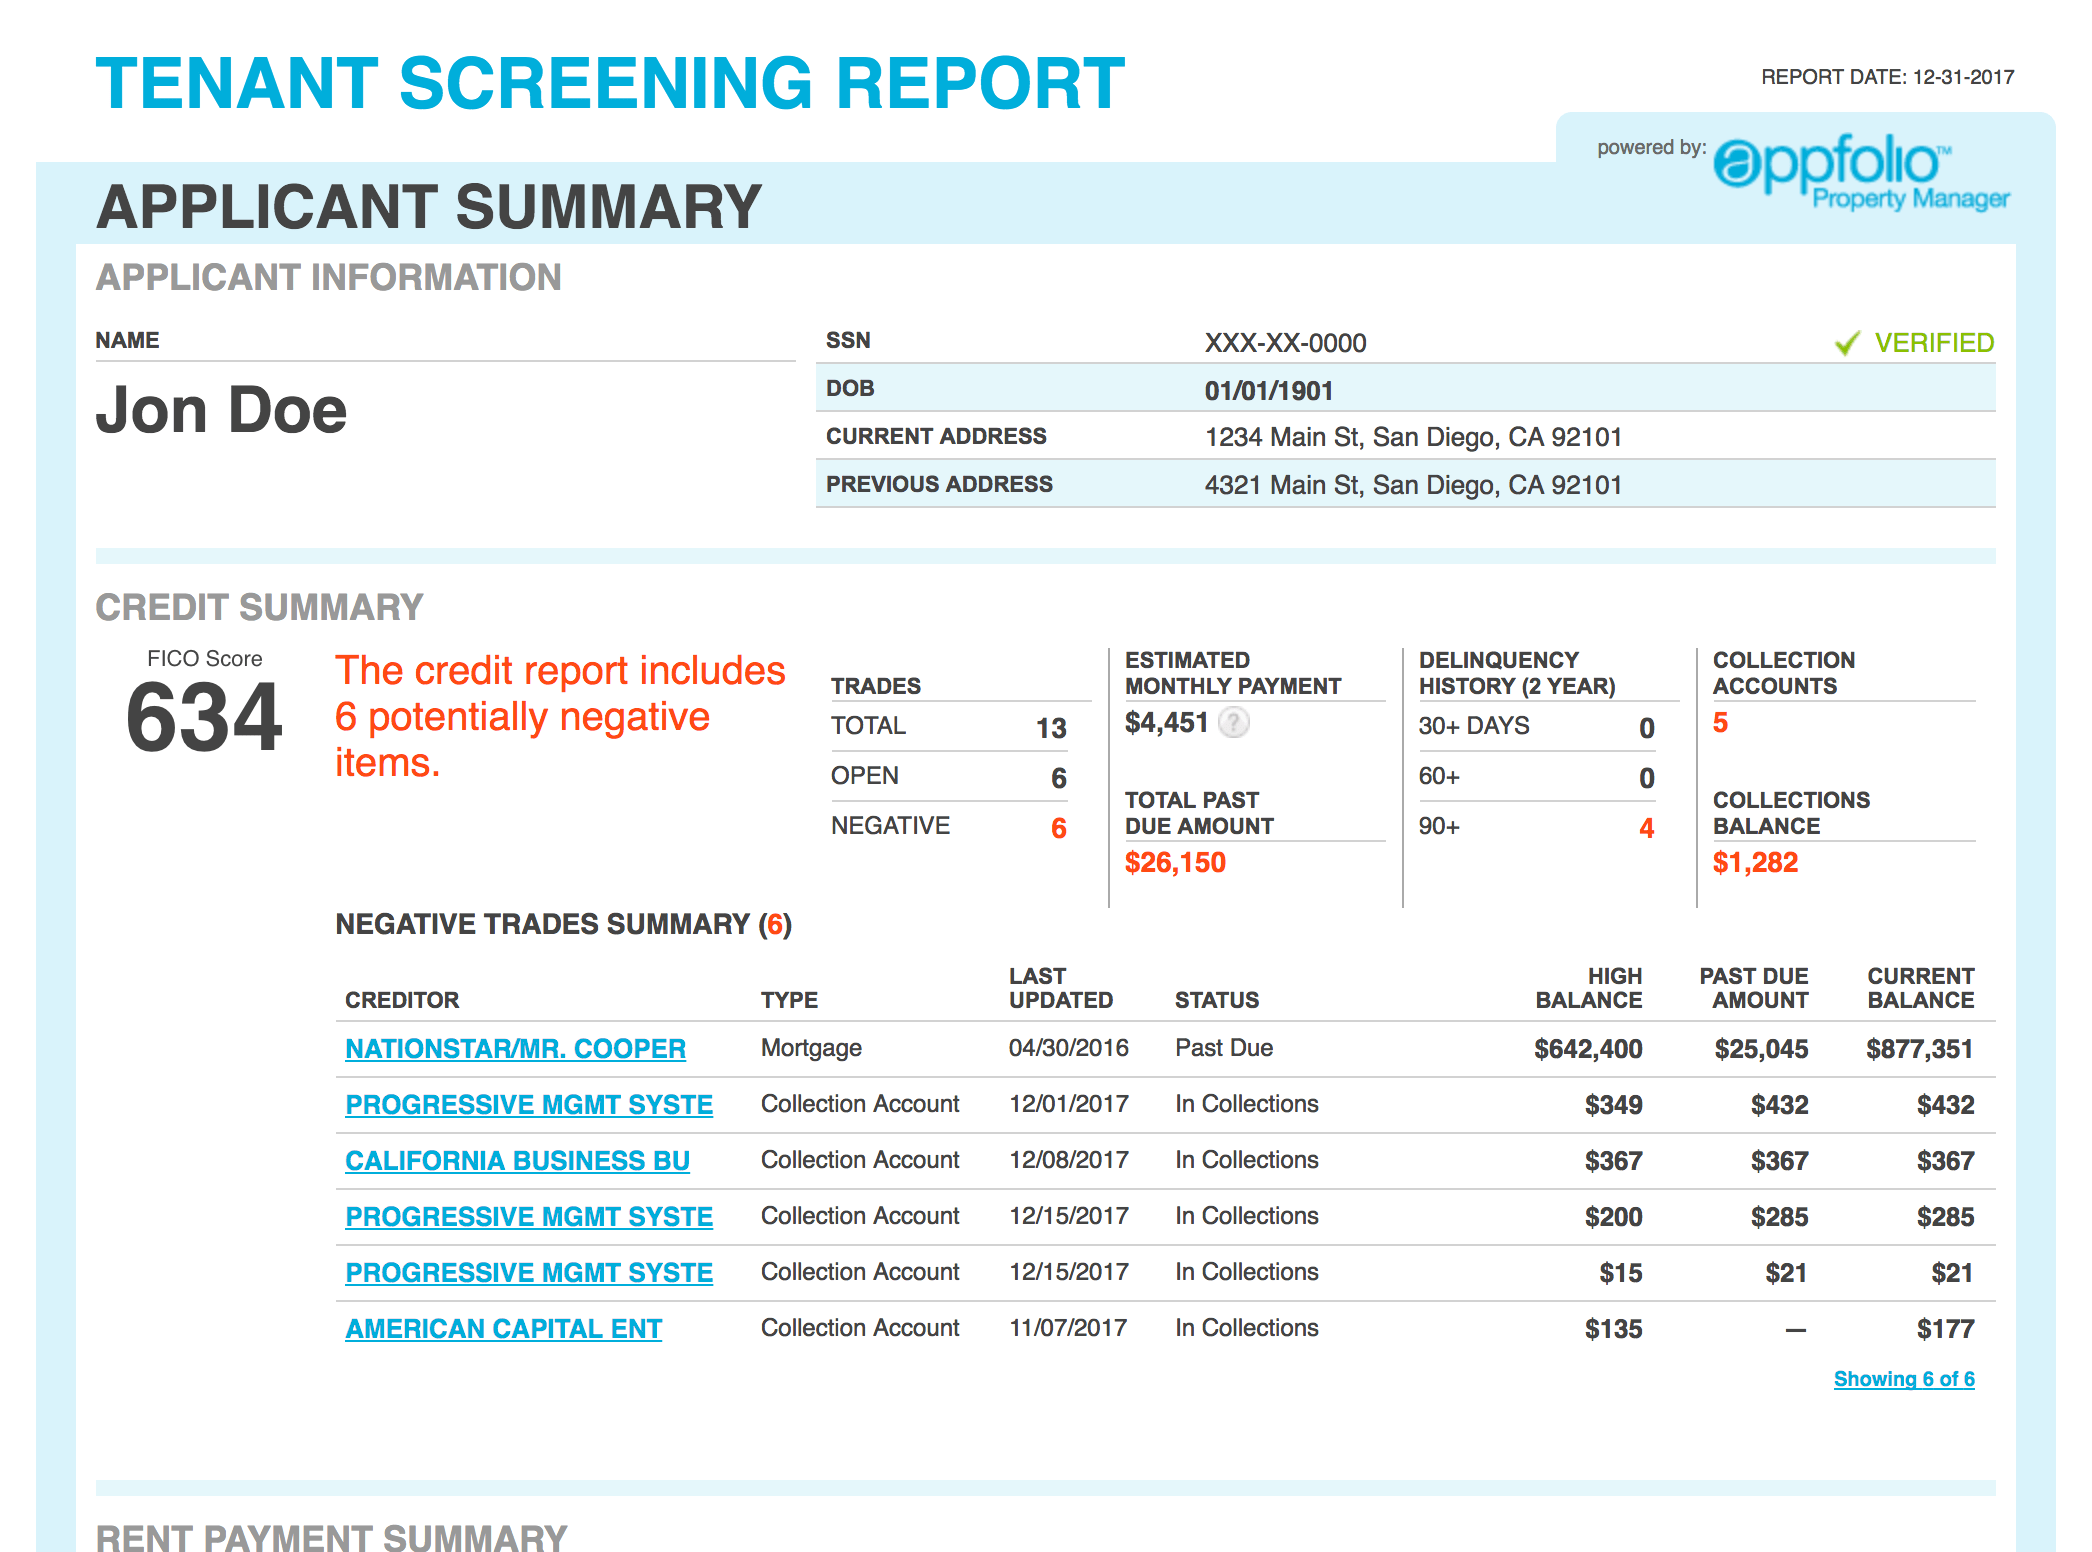Open the NATIONSTAR/MR. COOPER creditor details
The image size is (2092, 1552).
pyautogui.click(x=515, y=1048)
